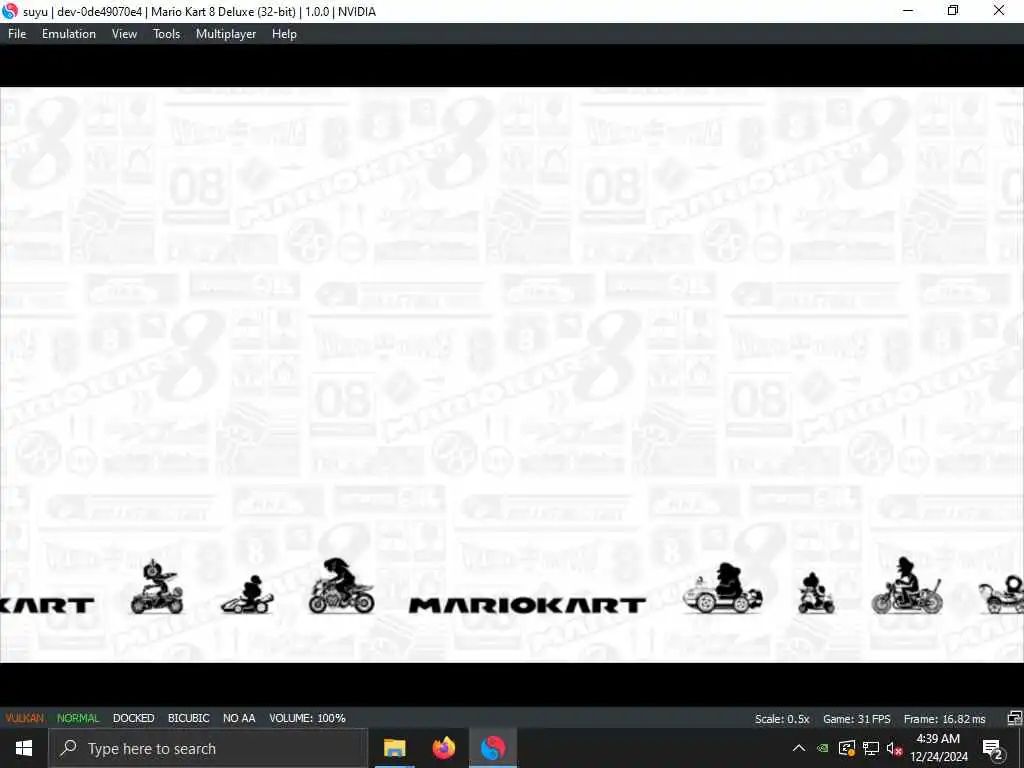Click the muted speaker tray icon

895,748
